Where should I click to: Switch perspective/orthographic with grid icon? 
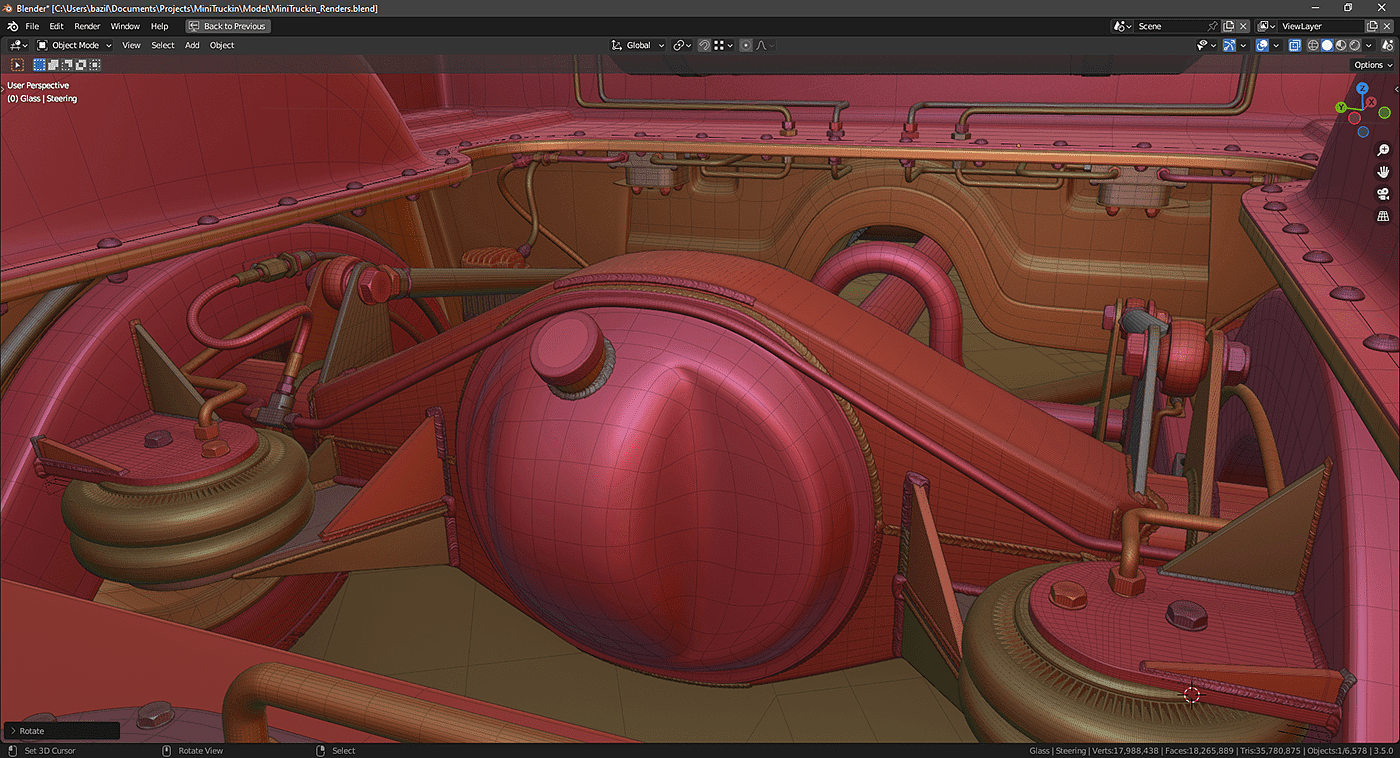click(x=1384, y=216)
